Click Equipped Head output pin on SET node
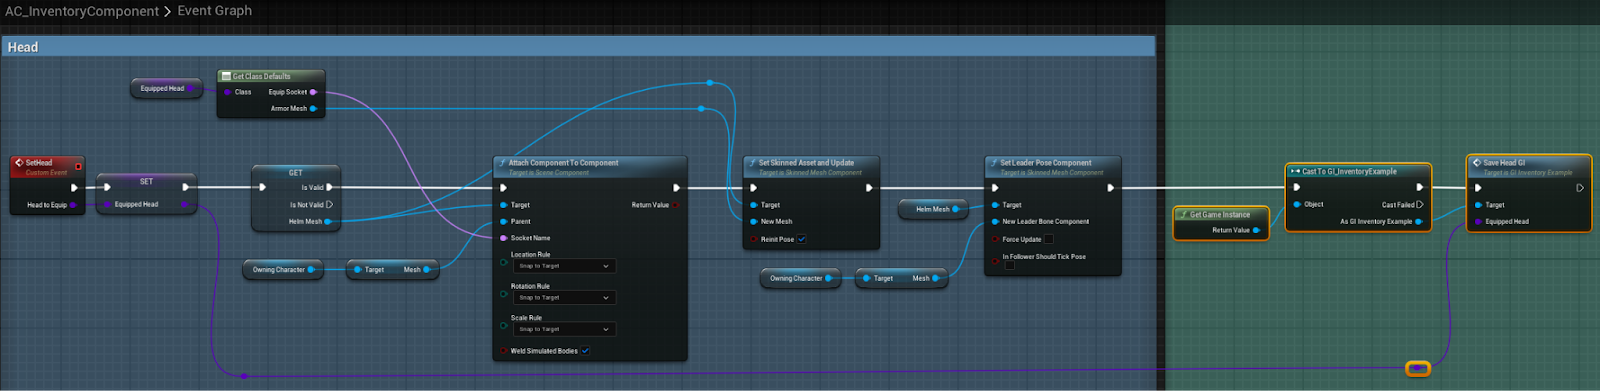The height and width of the screenshot is (391, 1600). (185, 204)
